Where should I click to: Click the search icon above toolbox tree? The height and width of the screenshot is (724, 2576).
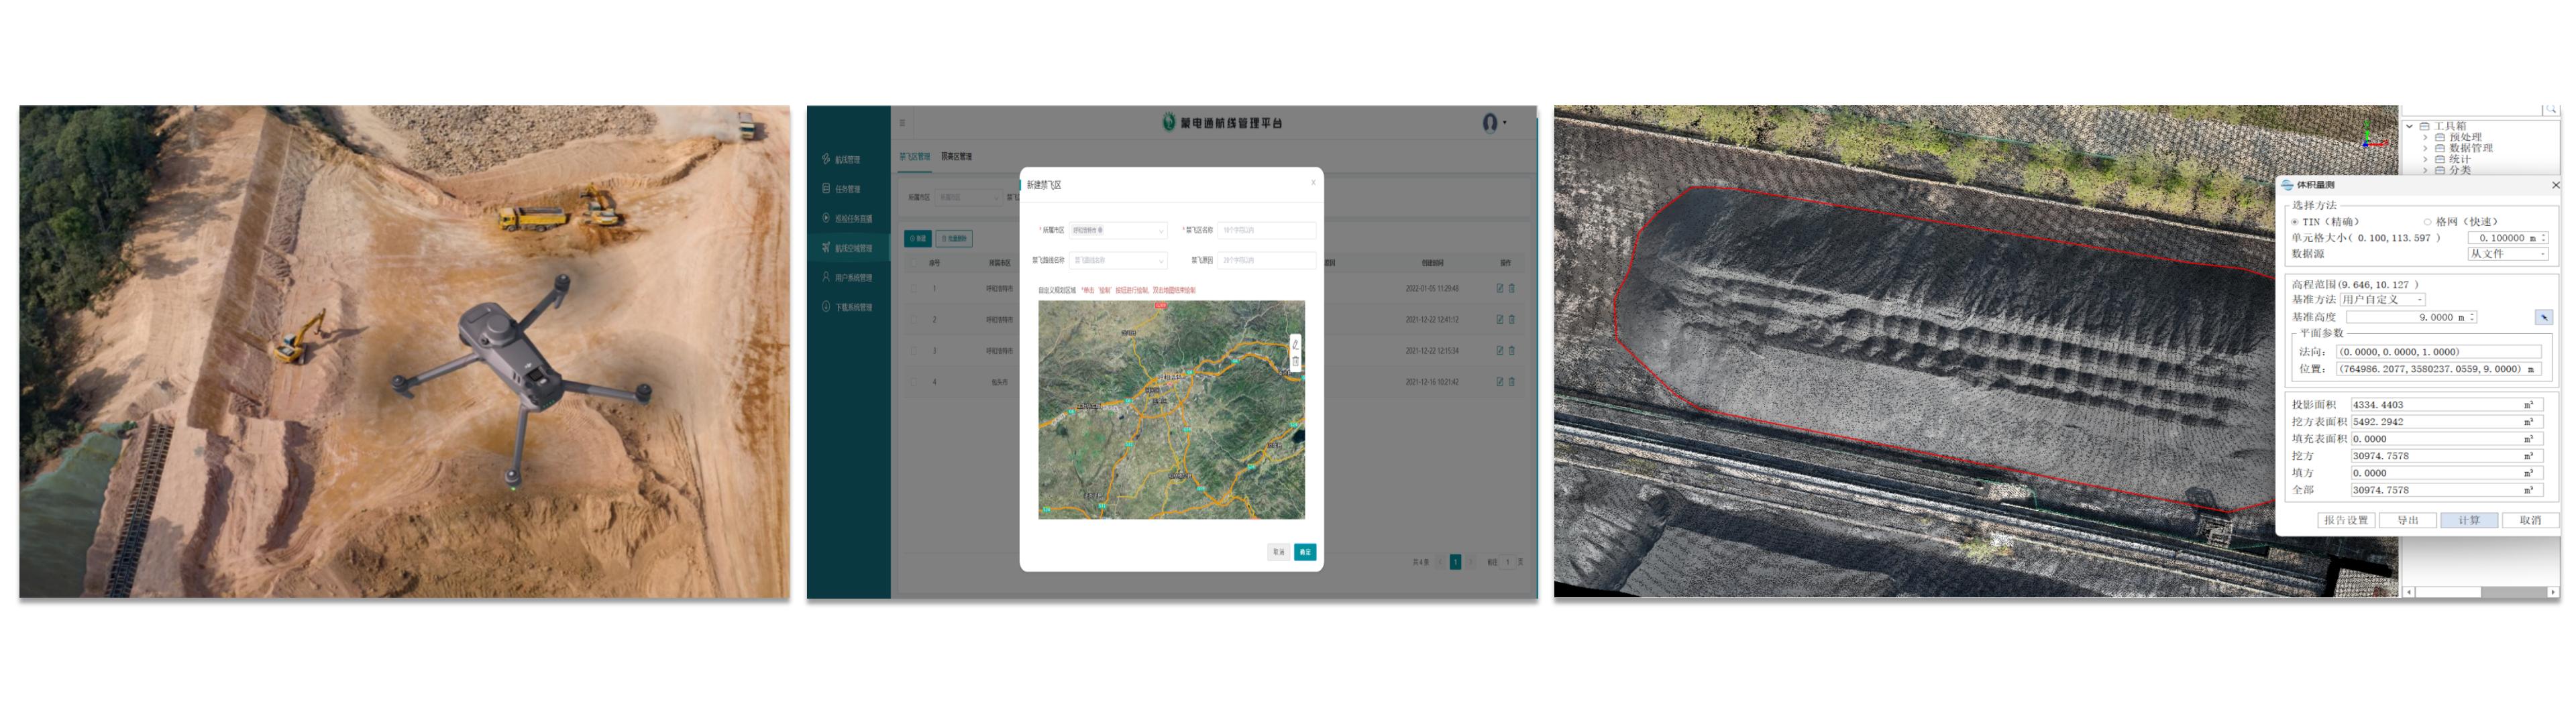[x=2550, y=109]
